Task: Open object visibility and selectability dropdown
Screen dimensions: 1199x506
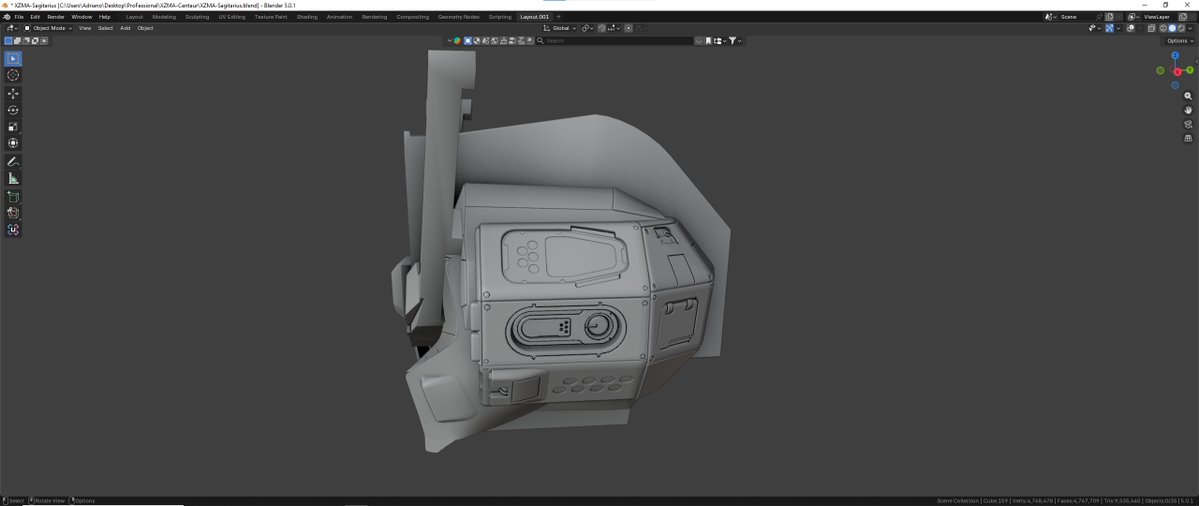Action: [1094, 28]
